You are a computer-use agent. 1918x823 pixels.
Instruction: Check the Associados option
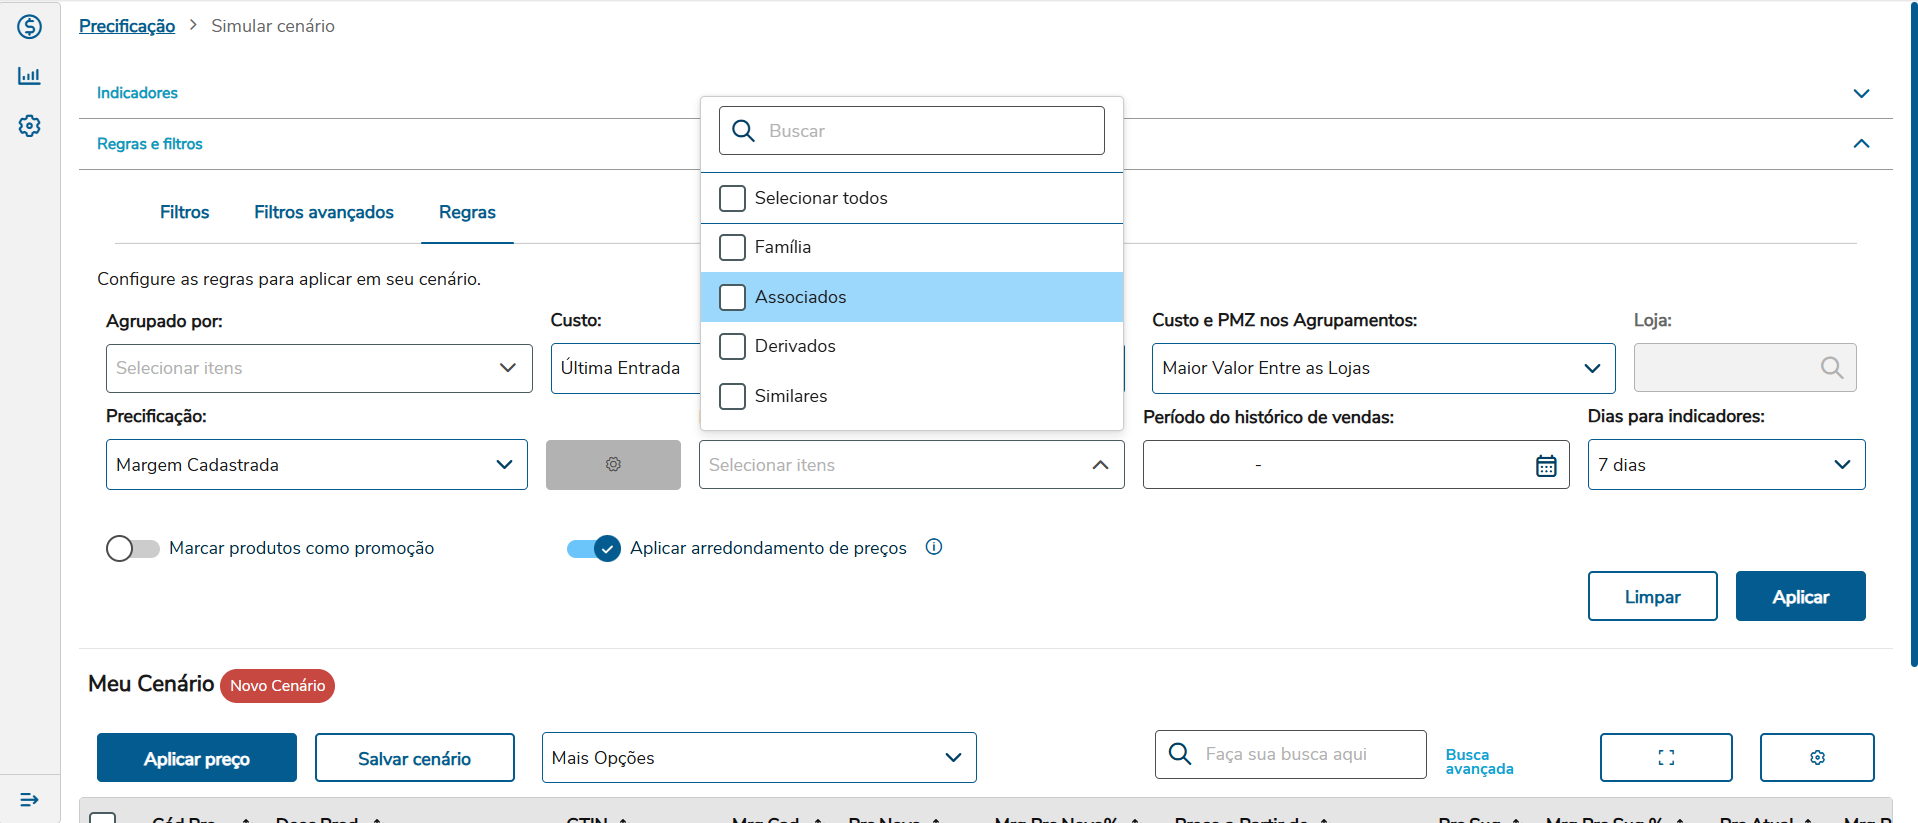tap(733, 297)
